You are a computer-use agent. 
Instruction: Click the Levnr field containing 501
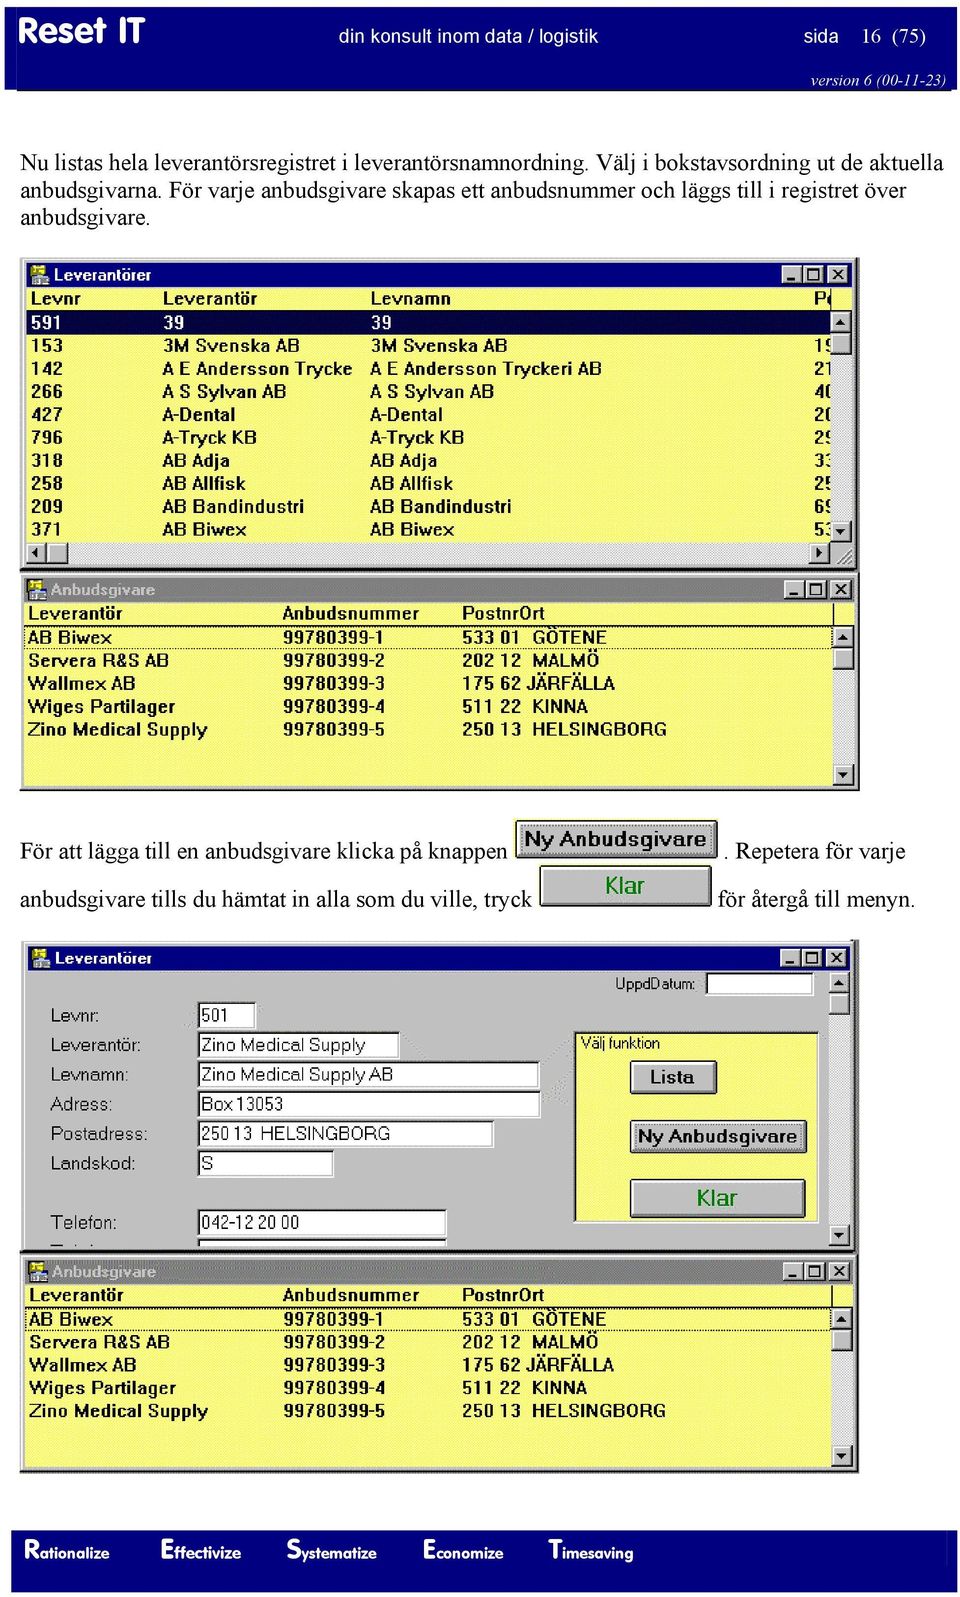pos(227,1015)
